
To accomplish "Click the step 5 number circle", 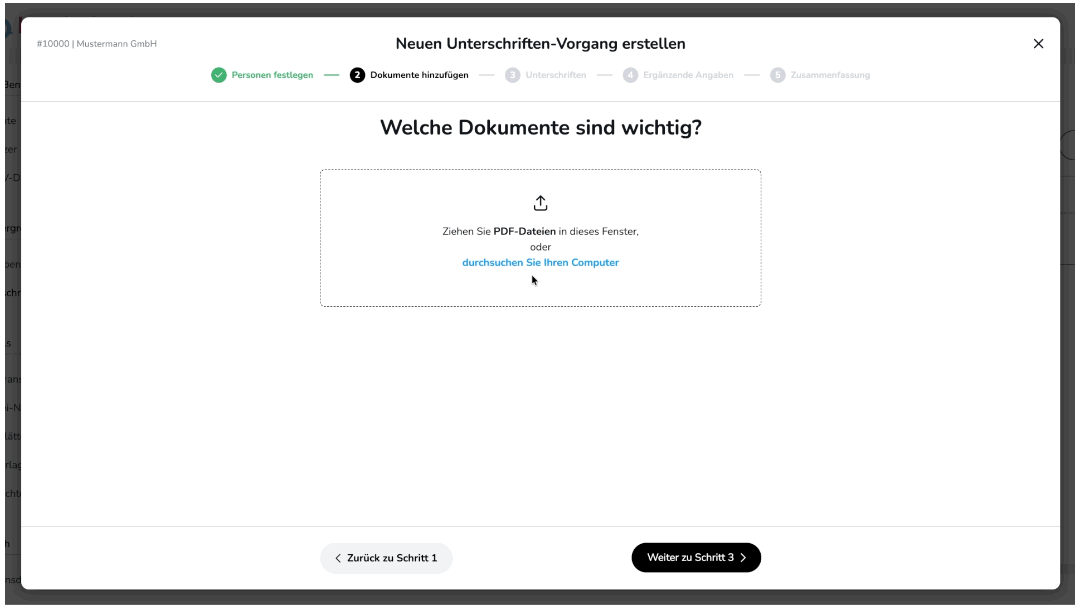I will coord(778,75).
